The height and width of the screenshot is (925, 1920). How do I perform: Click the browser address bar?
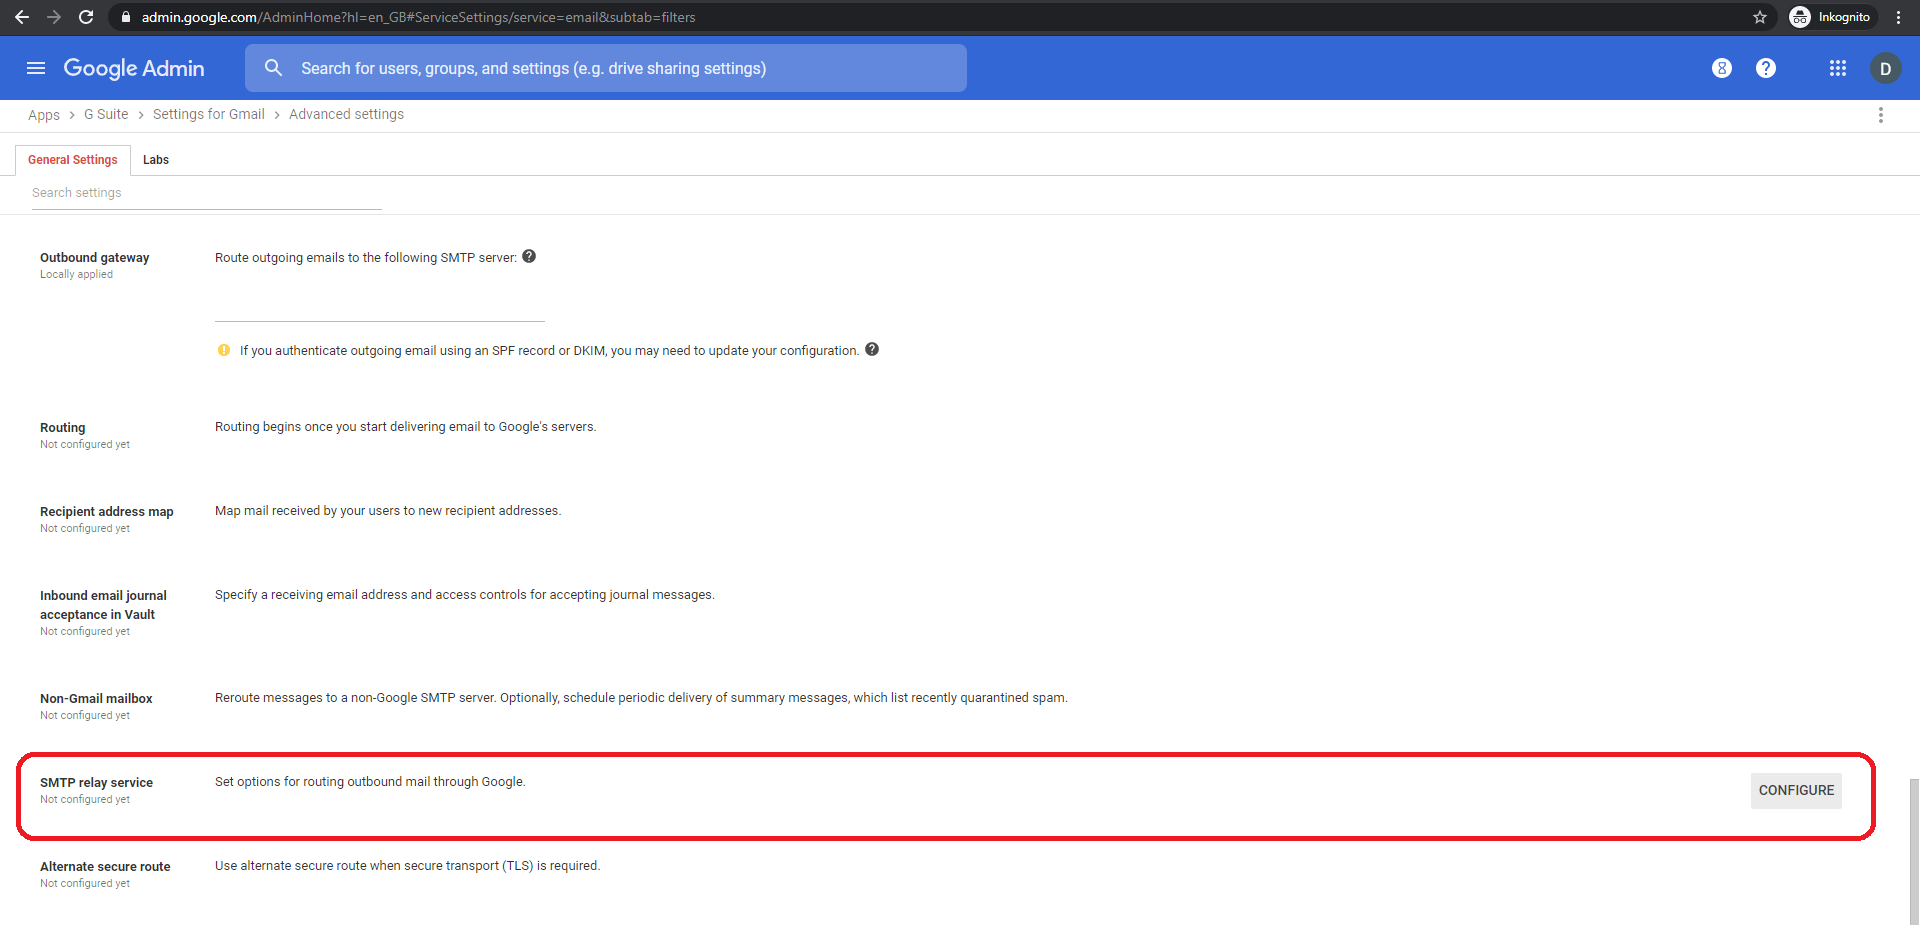point(940,17)
